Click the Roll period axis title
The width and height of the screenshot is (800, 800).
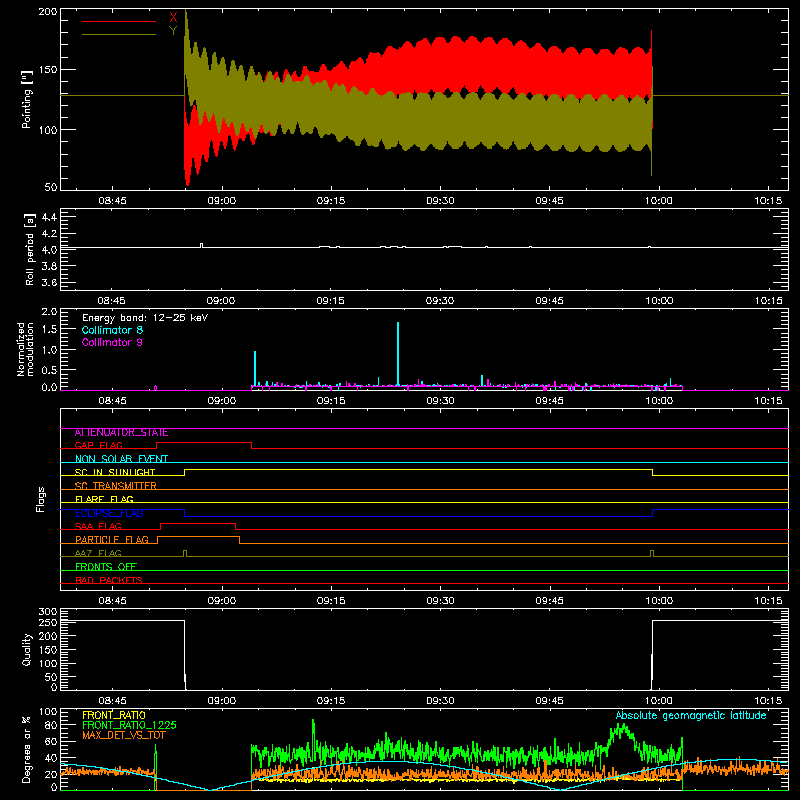(29, 249)
